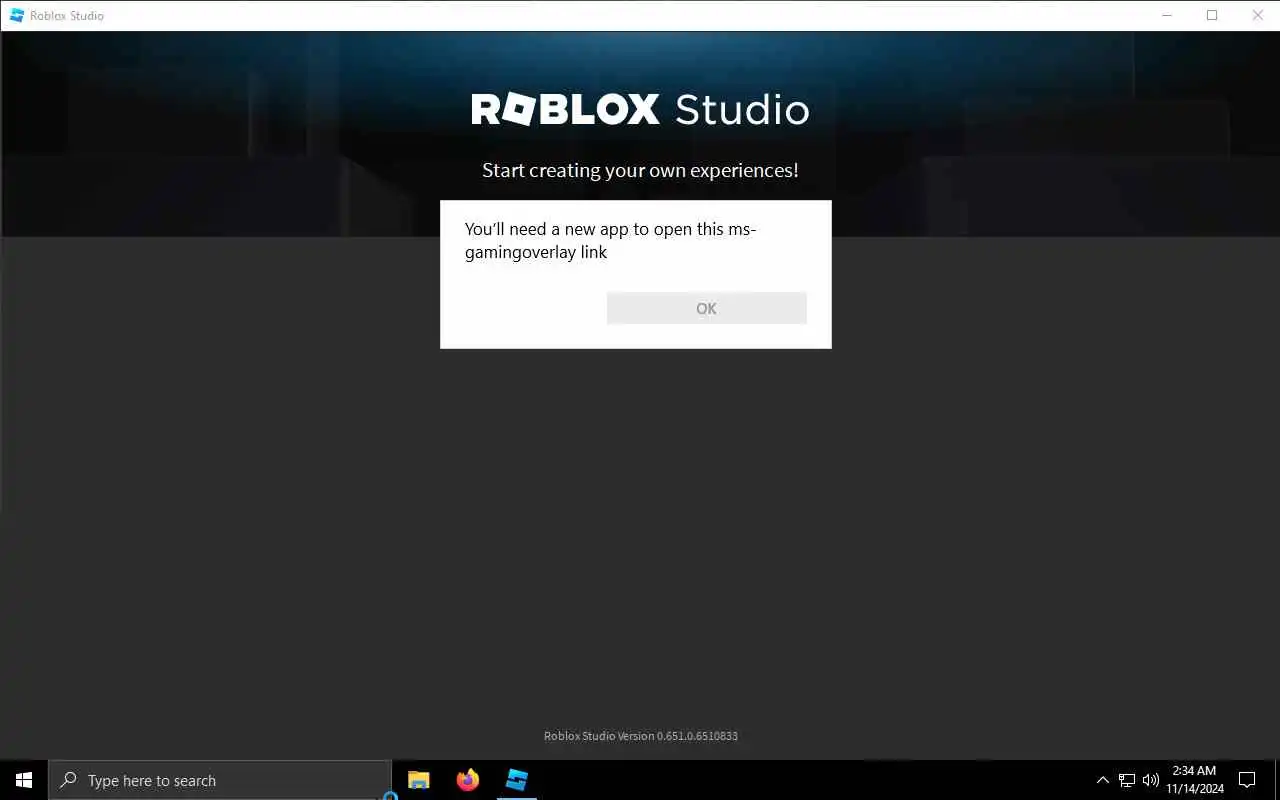Click the search magnifier icon in taskbar

pyautogui.click(x=68, y=780)
